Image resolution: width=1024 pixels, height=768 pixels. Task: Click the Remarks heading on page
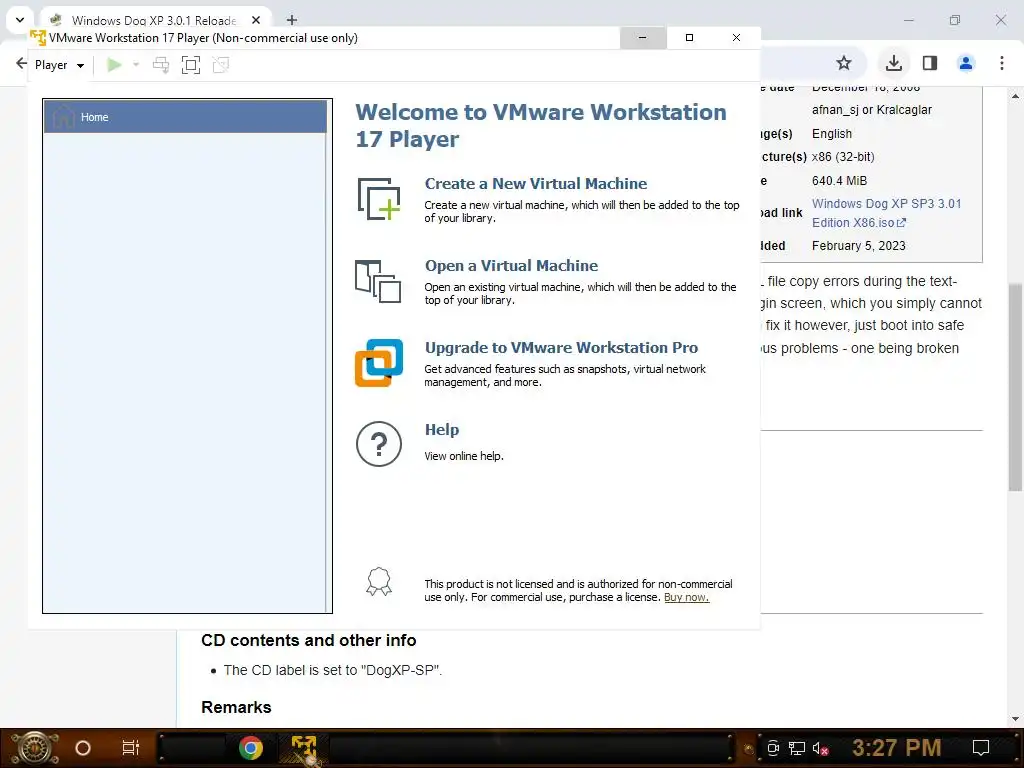pos(236,707)
